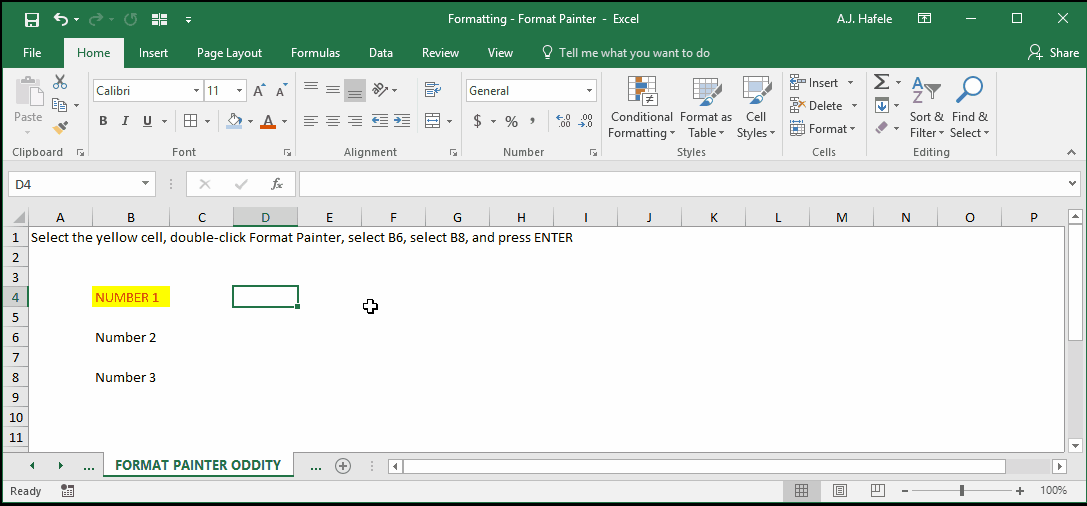Increase Decimal places
Screen dimensions: 1087x506
click(563, 121)
